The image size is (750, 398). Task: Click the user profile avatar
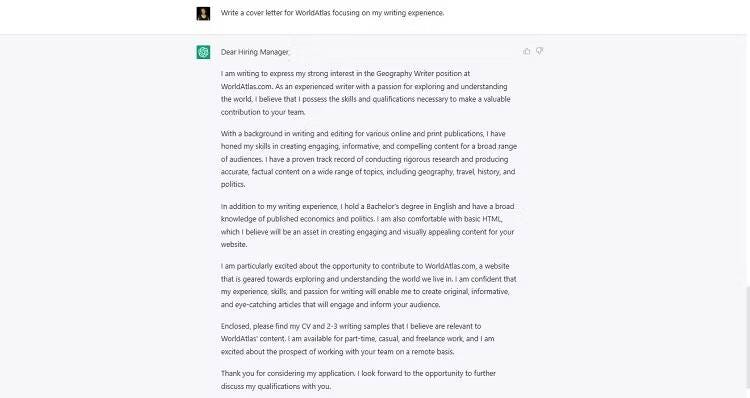click(203, 13)
